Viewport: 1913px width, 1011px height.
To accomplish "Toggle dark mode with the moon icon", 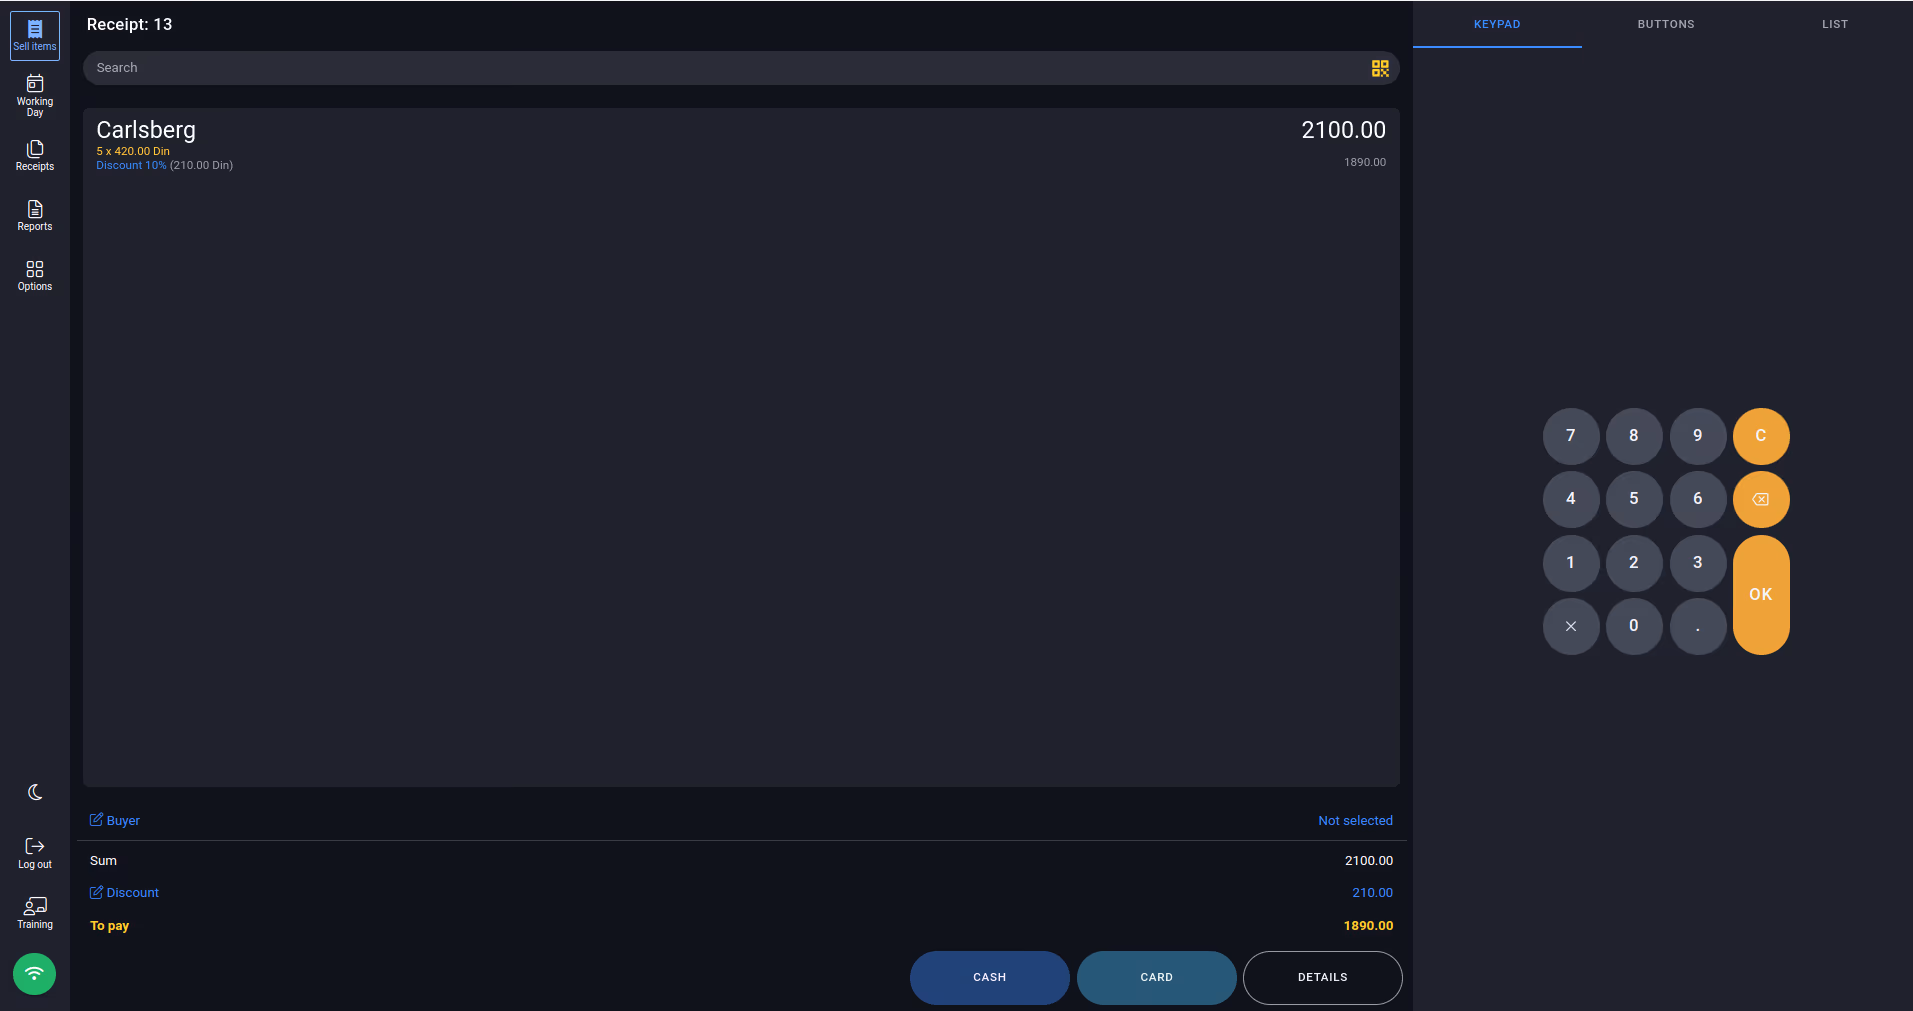I will [x=35, y=792].
